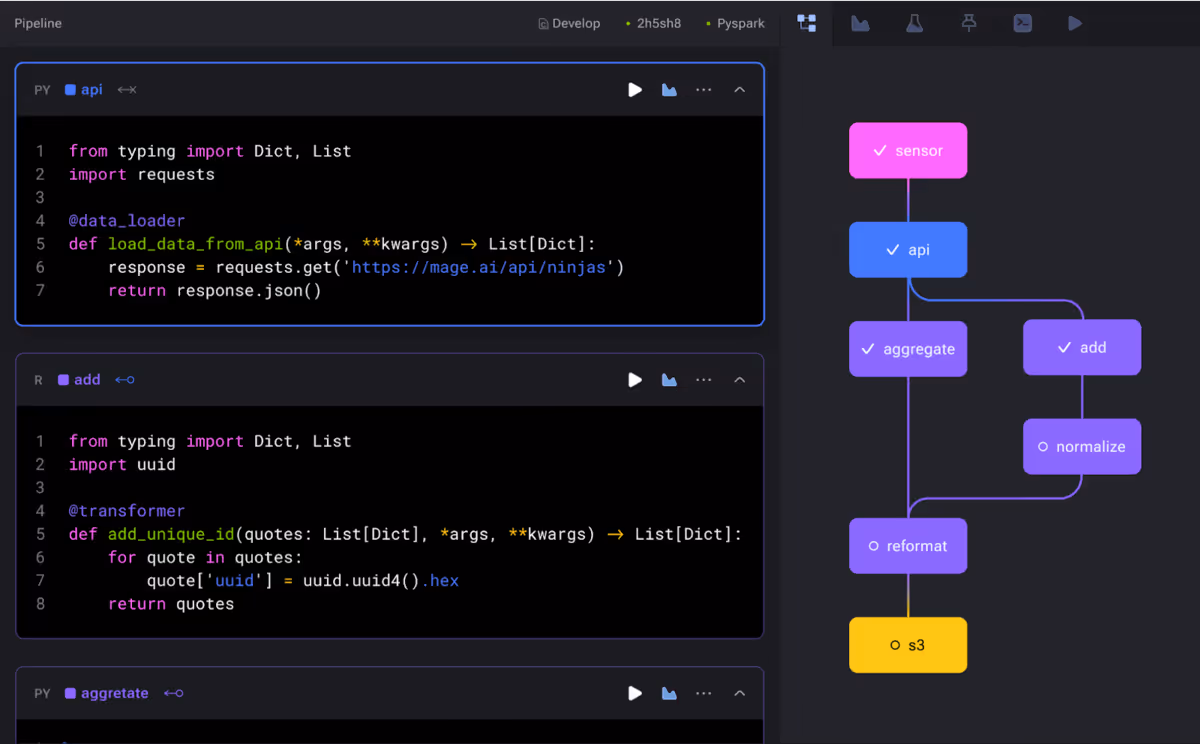1200x744 pixels.
Task: Collapse the add block
Action: [x=740, y=380]
